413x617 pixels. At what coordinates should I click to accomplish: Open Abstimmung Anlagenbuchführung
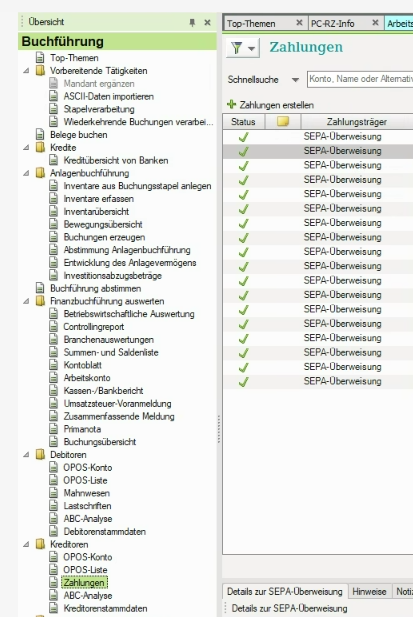click(127, 250)
